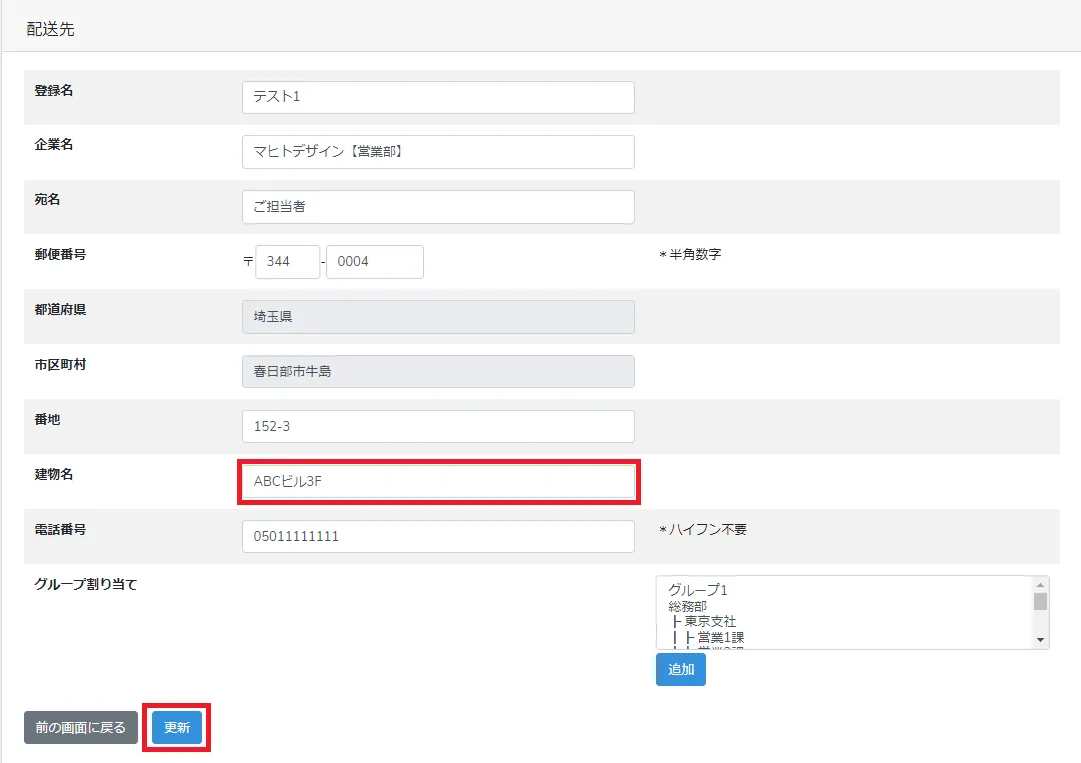Click the 前の画面に戻る button
The width and height of the screenshot is (1081, 763).
pos(80,727)
